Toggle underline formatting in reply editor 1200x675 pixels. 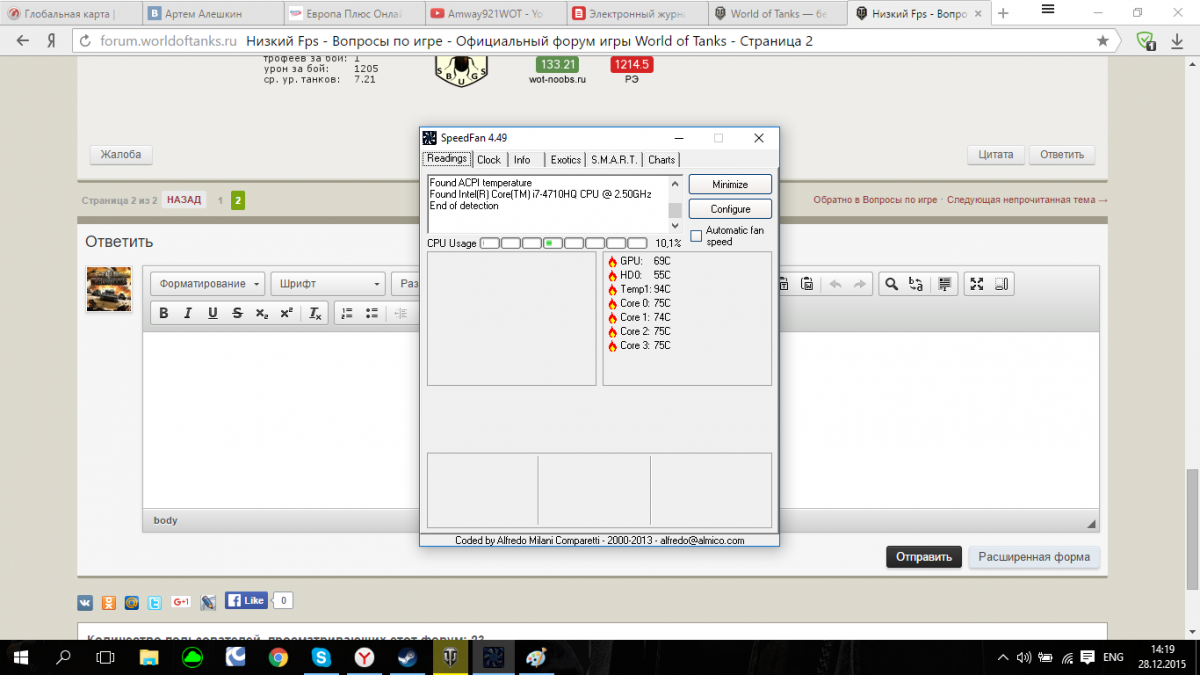pyautogui.click(x=212, y=313)
